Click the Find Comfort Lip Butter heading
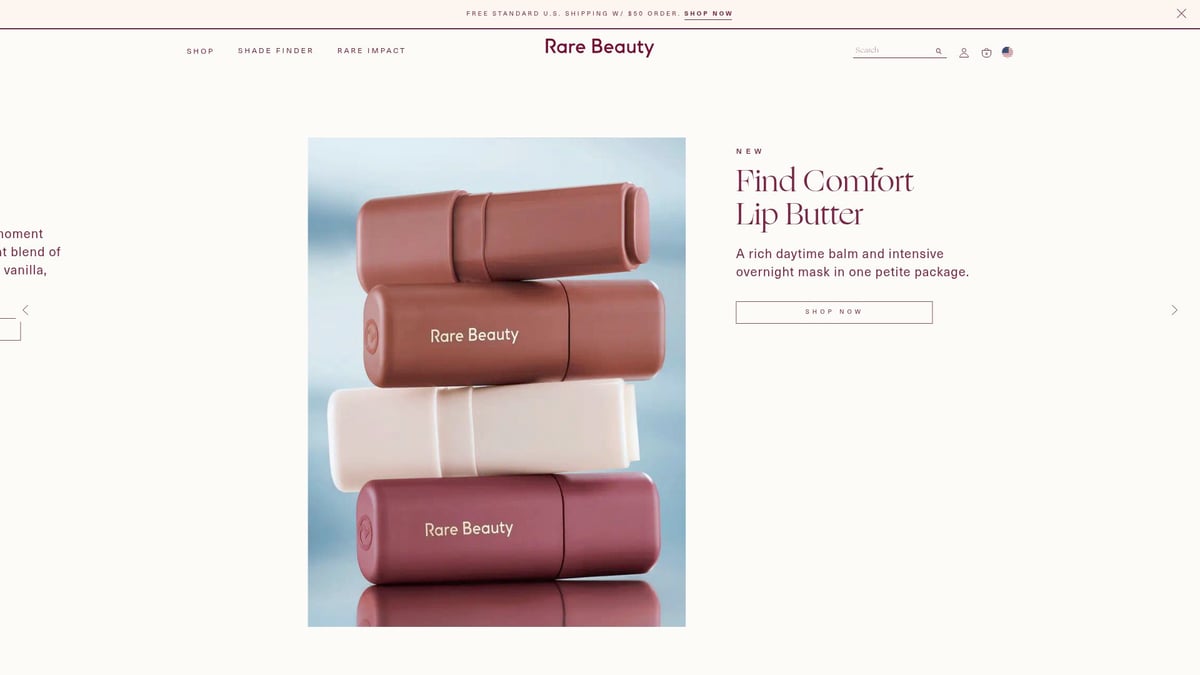The height and width of the screenshot is (675, 1200). pyautogui.click(x=825, y=197)
